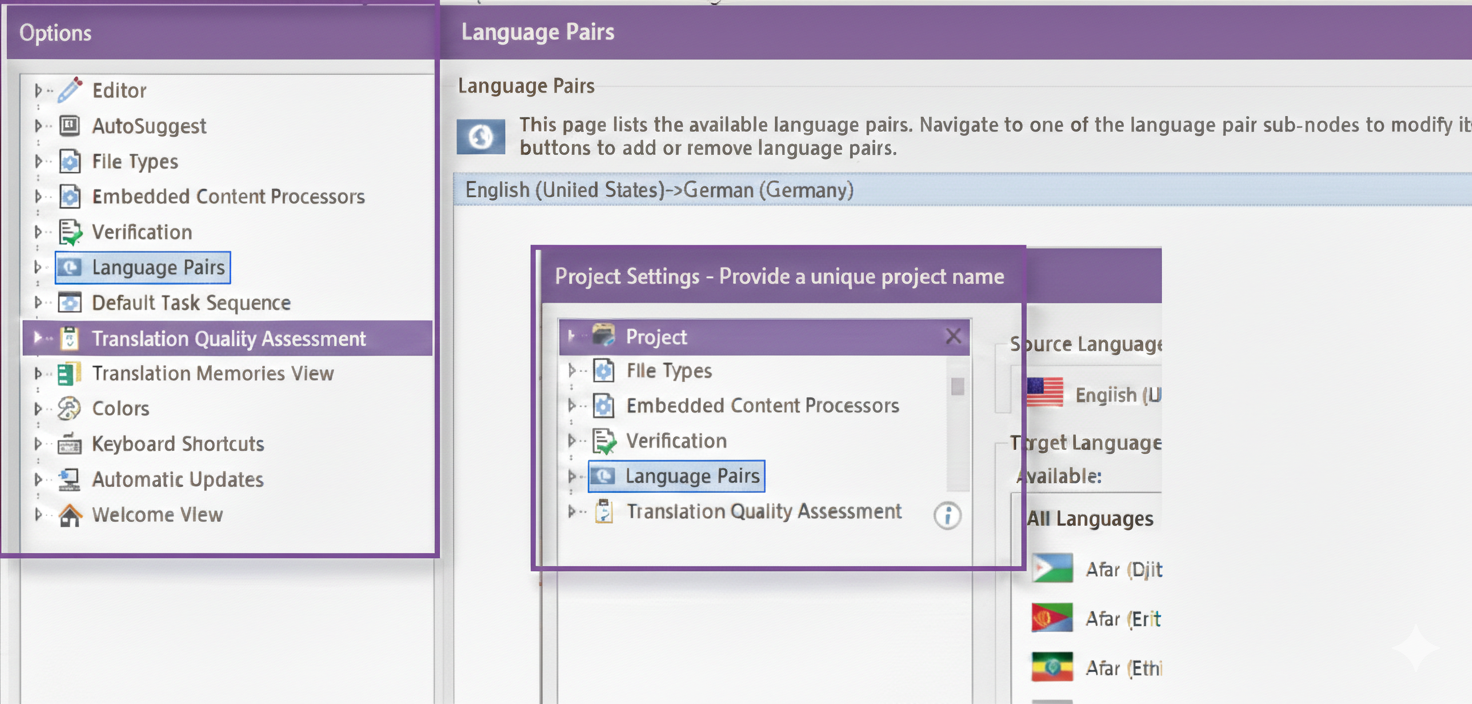Click the AutoSuggest icon in Options tree
This screenshot has width=1472, height=704.
[69, 126]
